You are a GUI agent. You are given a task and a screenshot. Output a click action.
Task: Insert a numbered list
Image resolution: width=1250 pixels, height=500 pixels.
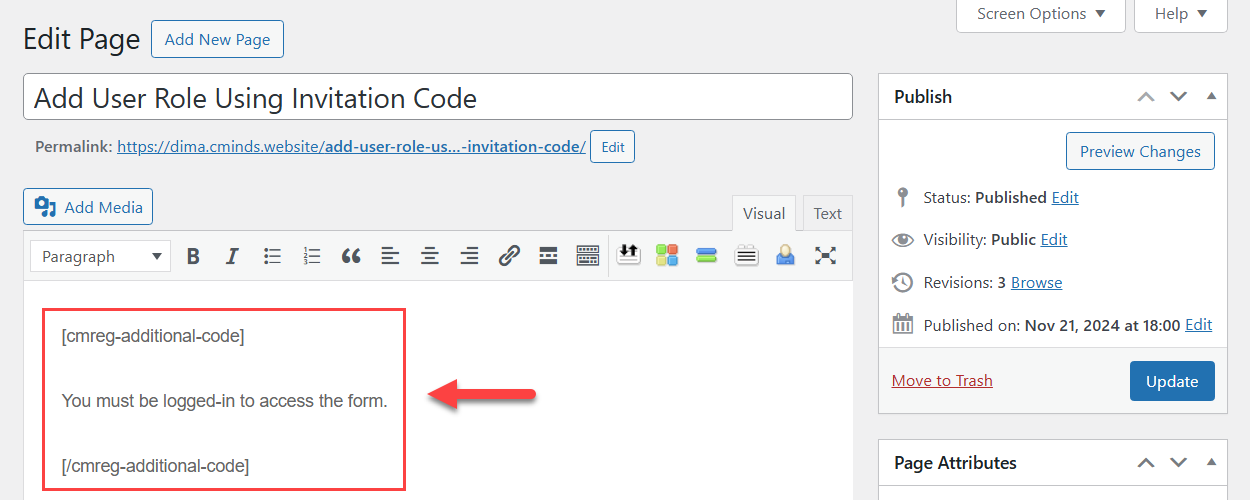click(311, 256)
